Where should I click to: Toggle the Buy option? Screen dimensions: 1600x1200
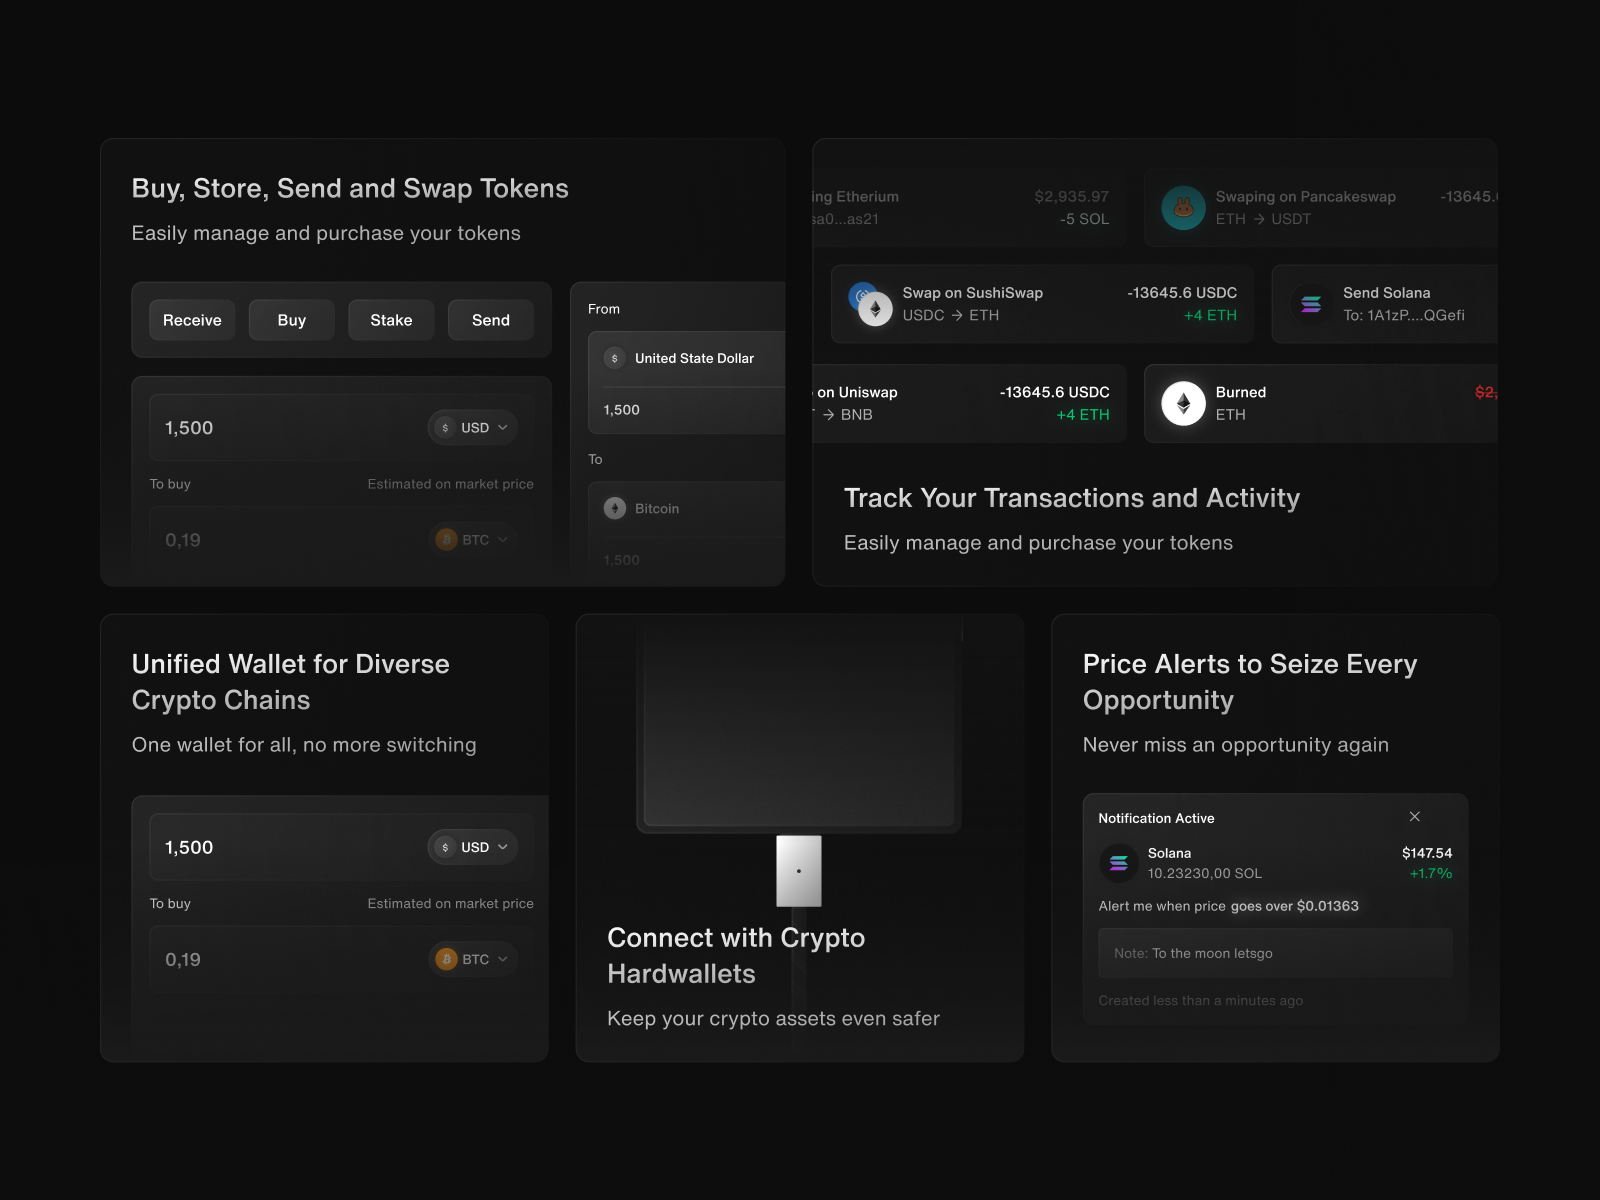click(291, 320)
